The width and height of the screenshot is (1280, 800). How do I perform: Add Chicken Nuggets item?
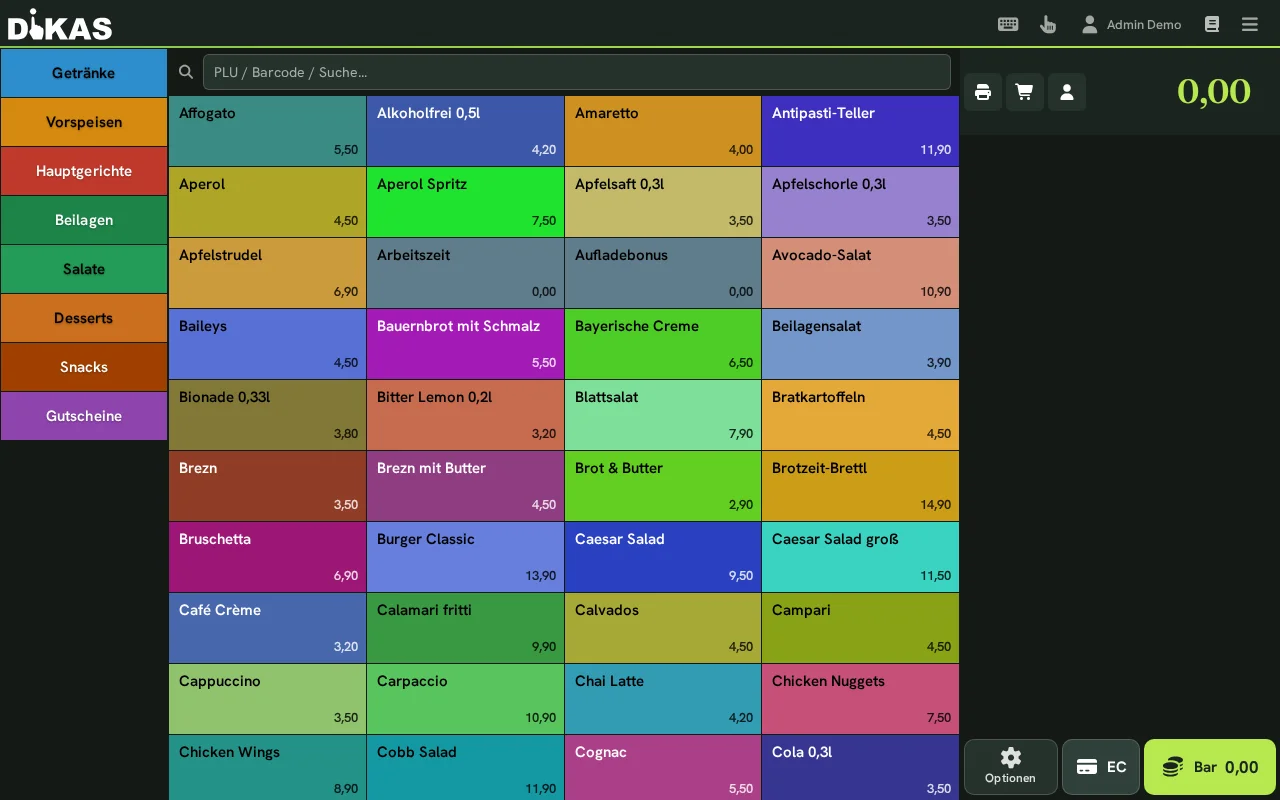[860, 699]
